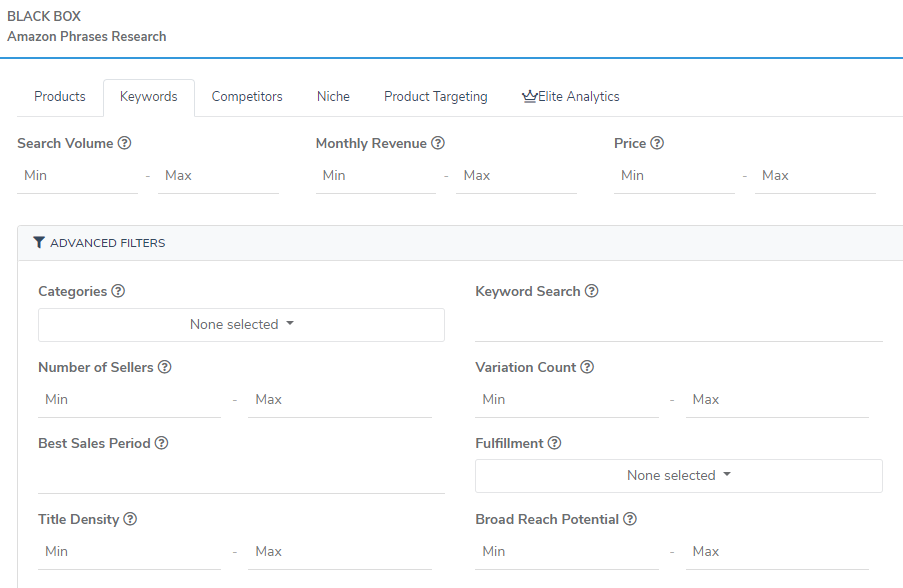This screenshot has width=903, height=588.
Task: Click the Categories help icon
Action: [118, 291]
